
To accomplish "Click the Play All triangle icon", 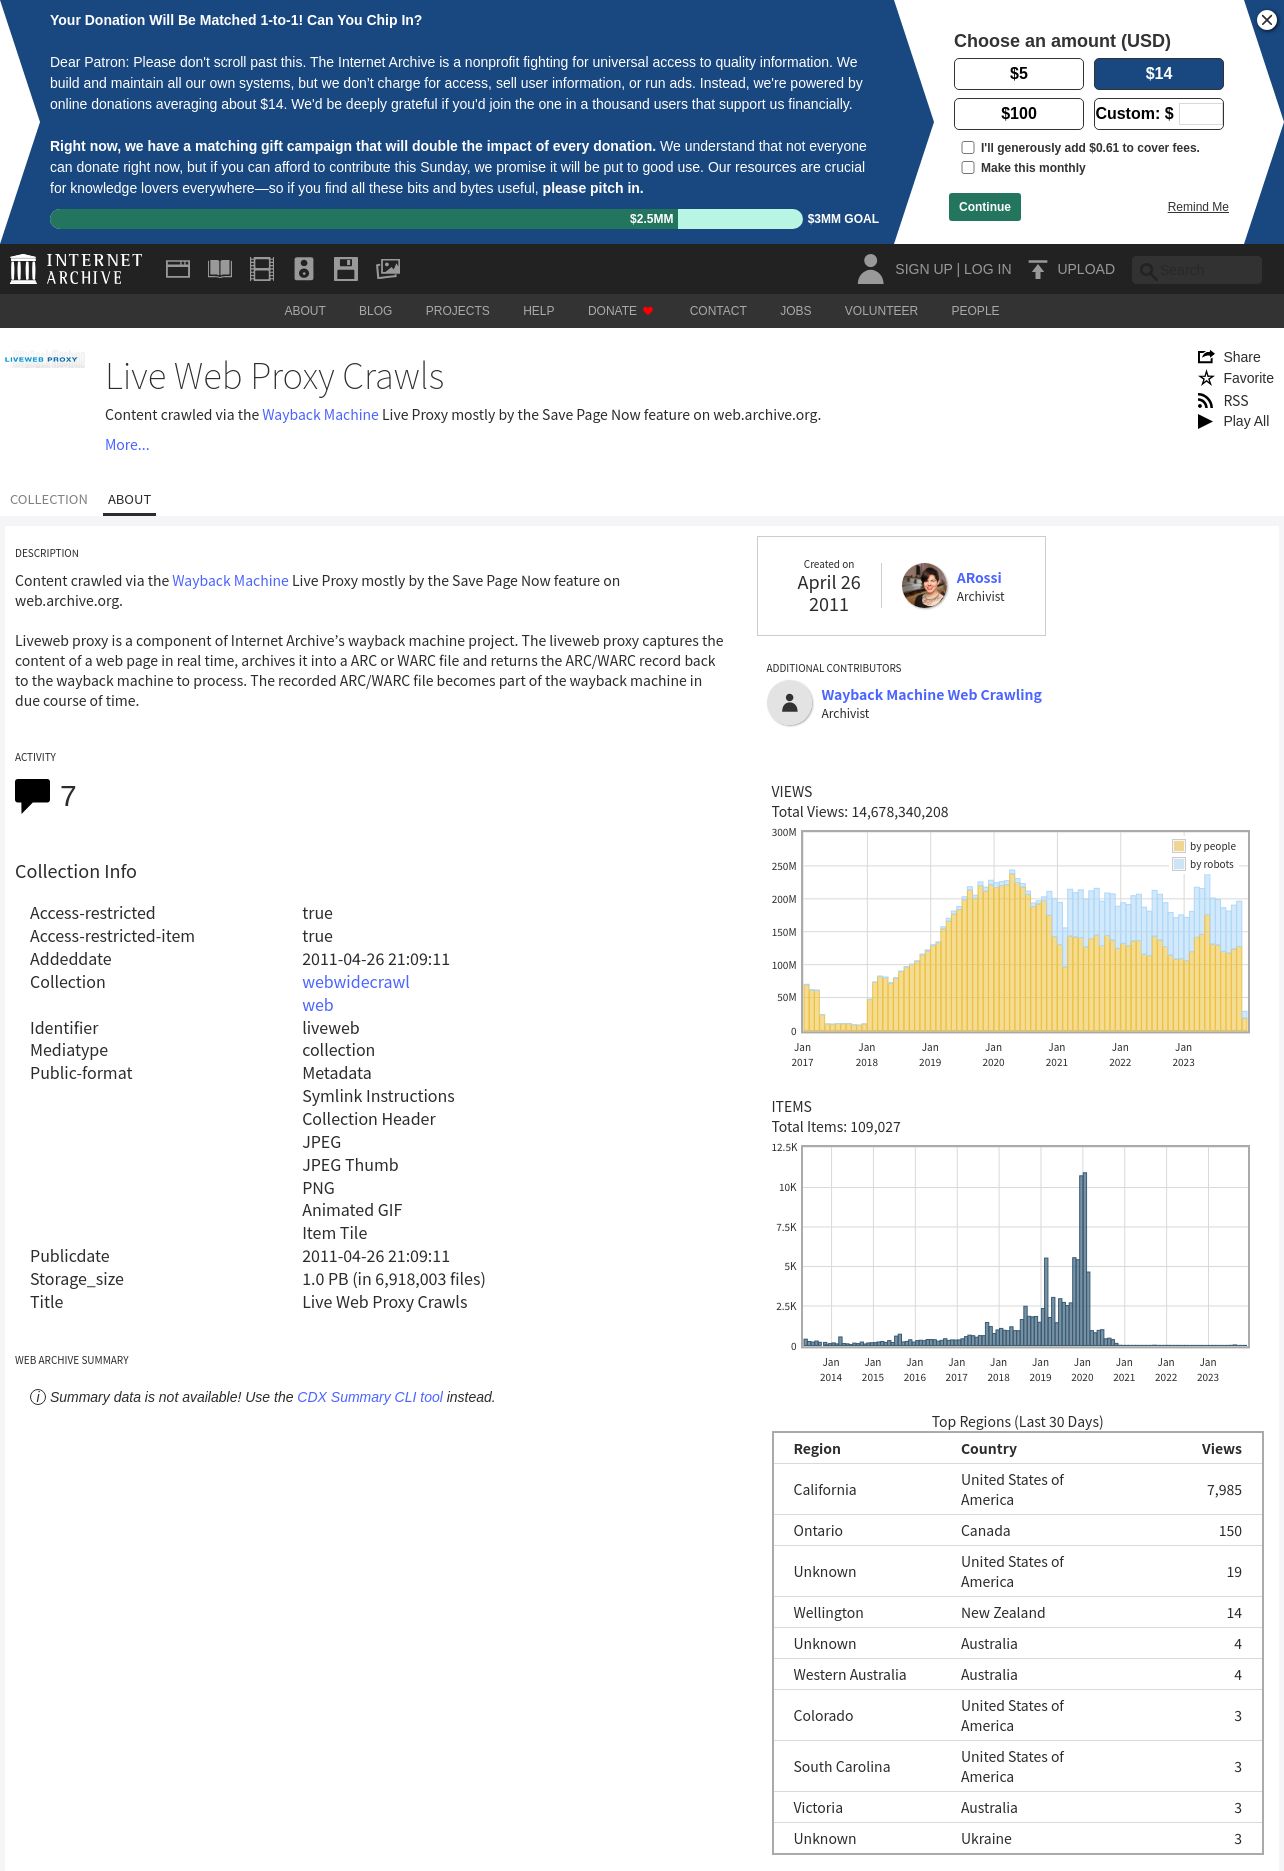I will (1206, 422).
